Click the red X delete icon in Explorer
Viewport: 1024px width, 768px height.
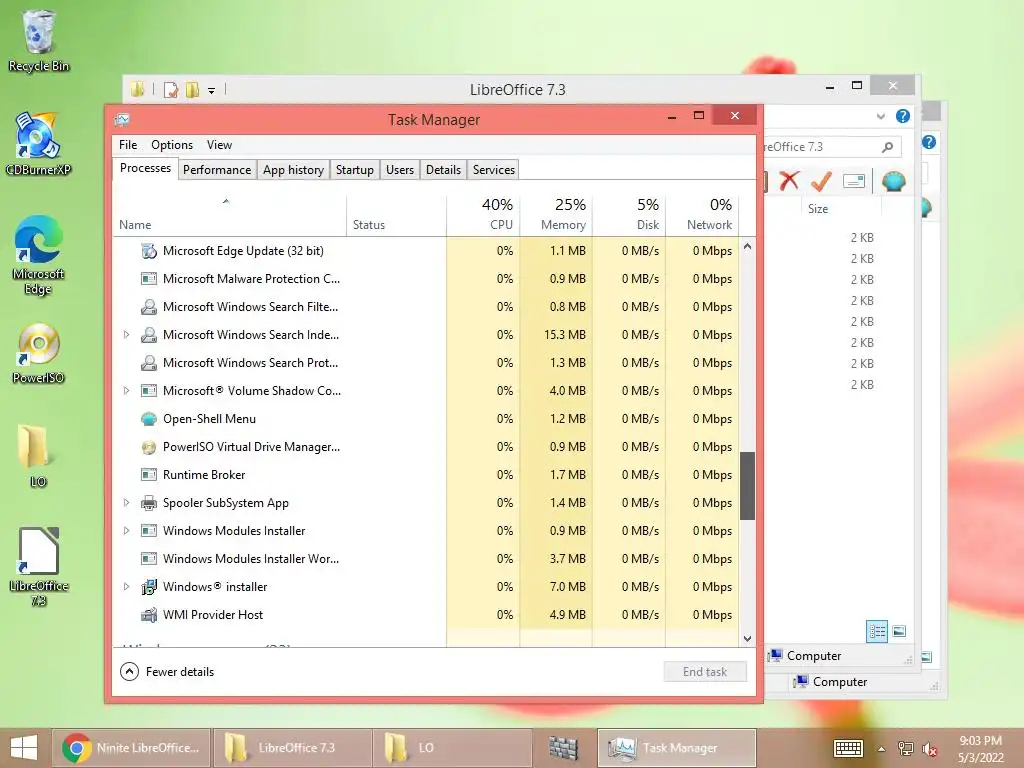click(x=789, y=180)
